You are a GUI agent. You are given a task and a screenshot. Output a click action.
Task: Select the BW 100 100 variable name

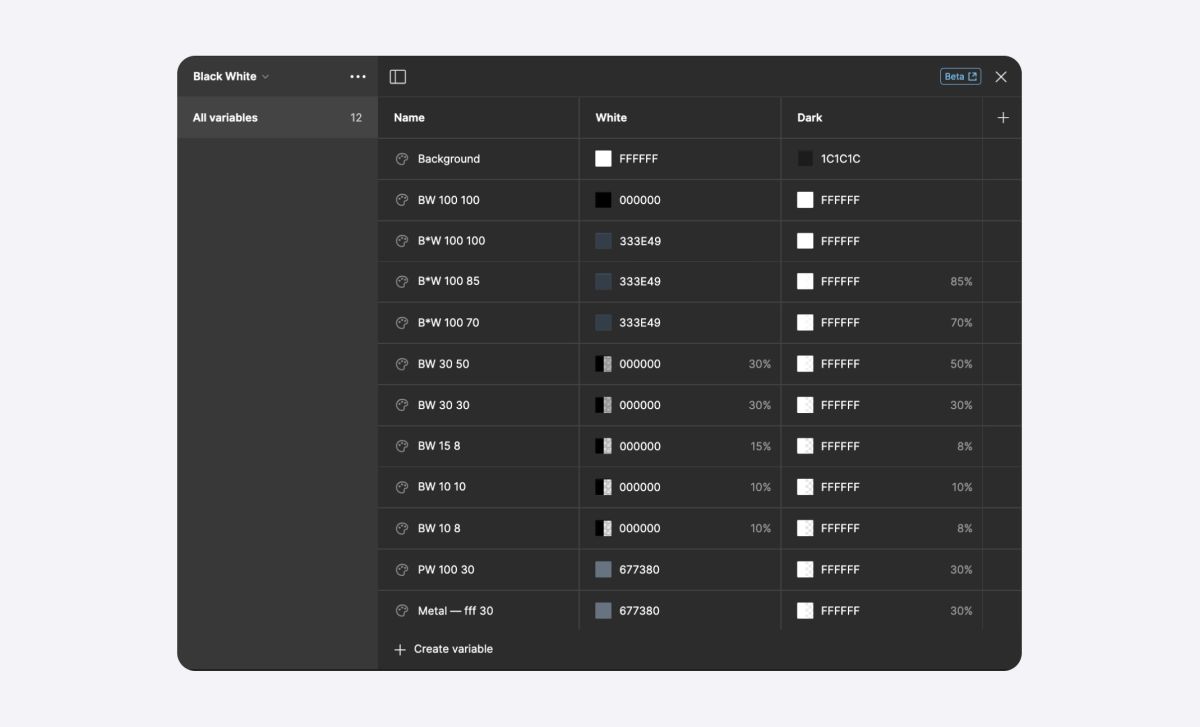449,200
